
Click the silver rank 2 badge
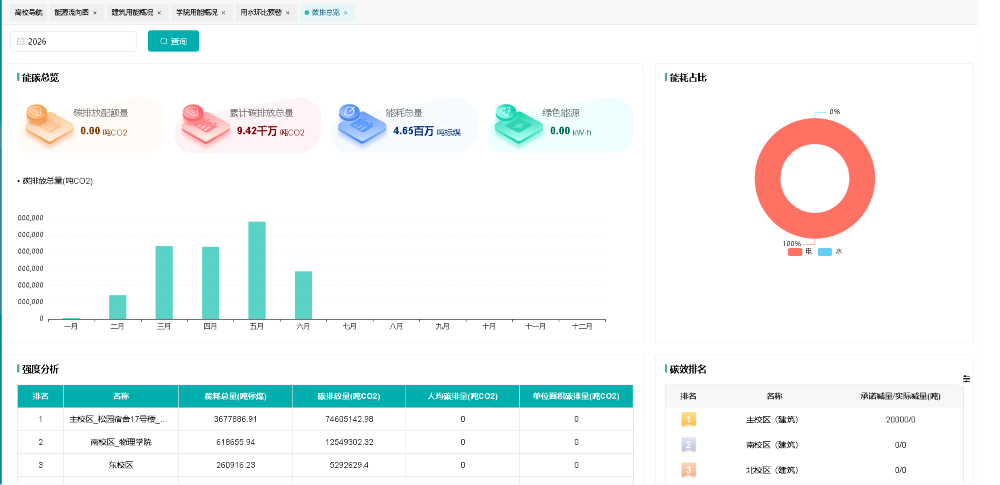[688, 445]
